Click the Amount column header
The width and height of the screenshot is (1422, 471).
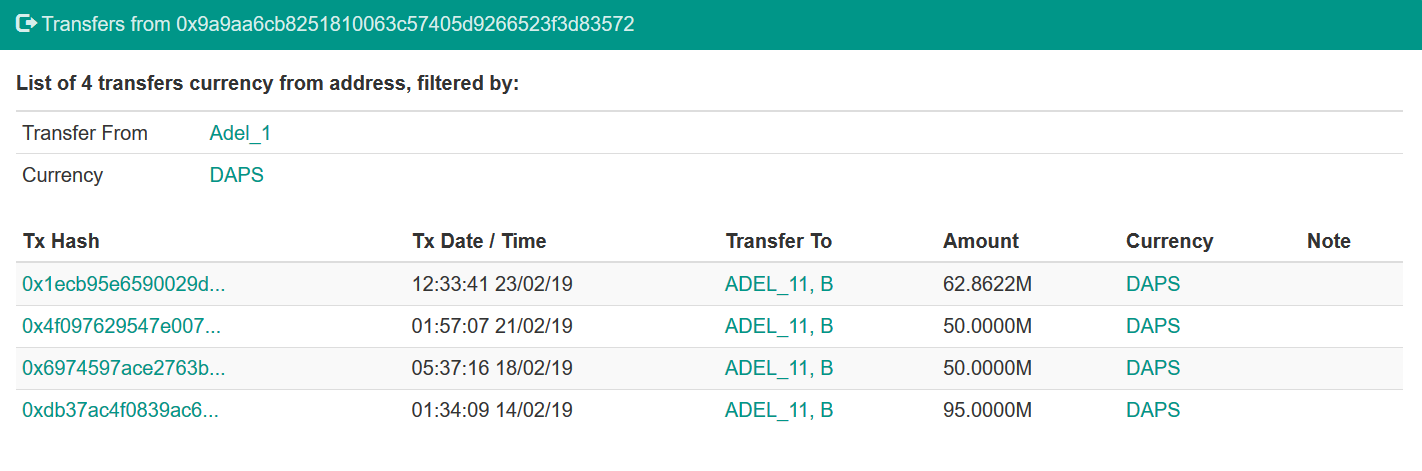coord(981,241)
